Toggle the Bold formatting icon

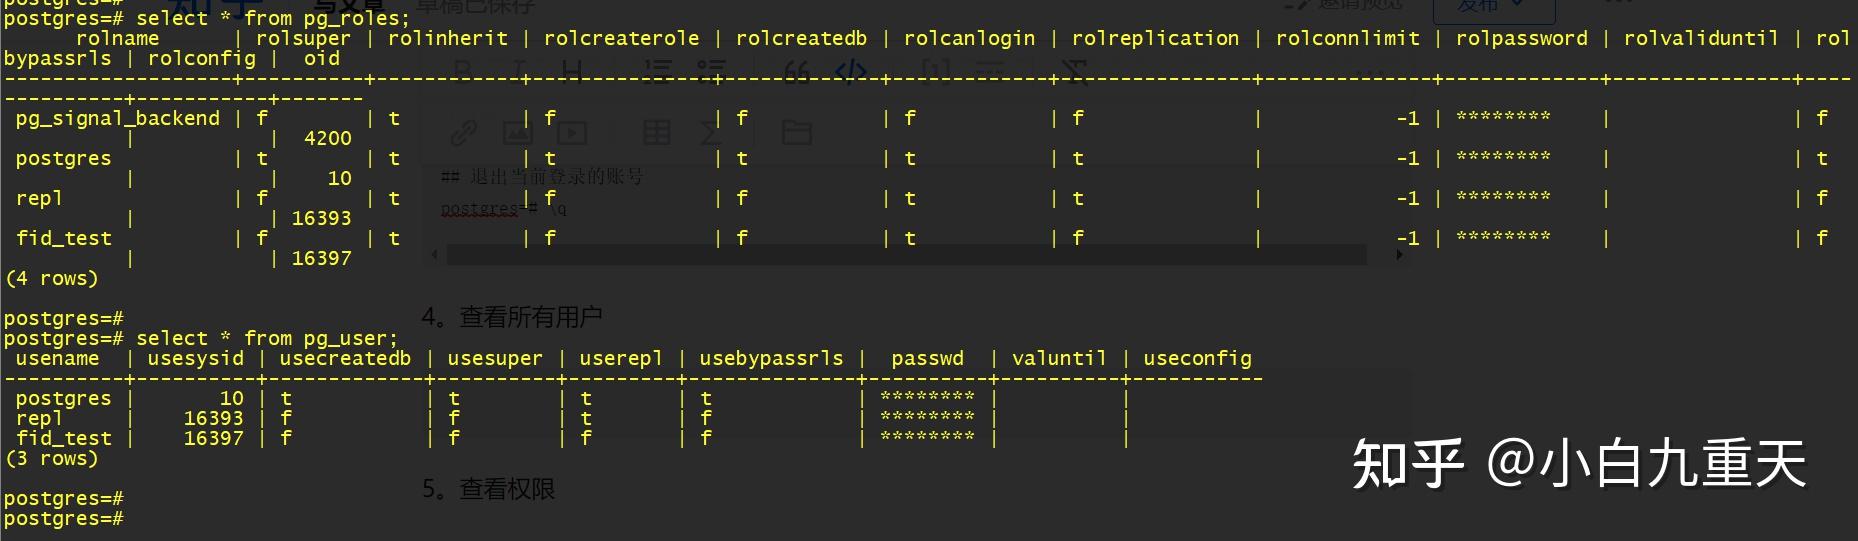[x=463, y=71]
